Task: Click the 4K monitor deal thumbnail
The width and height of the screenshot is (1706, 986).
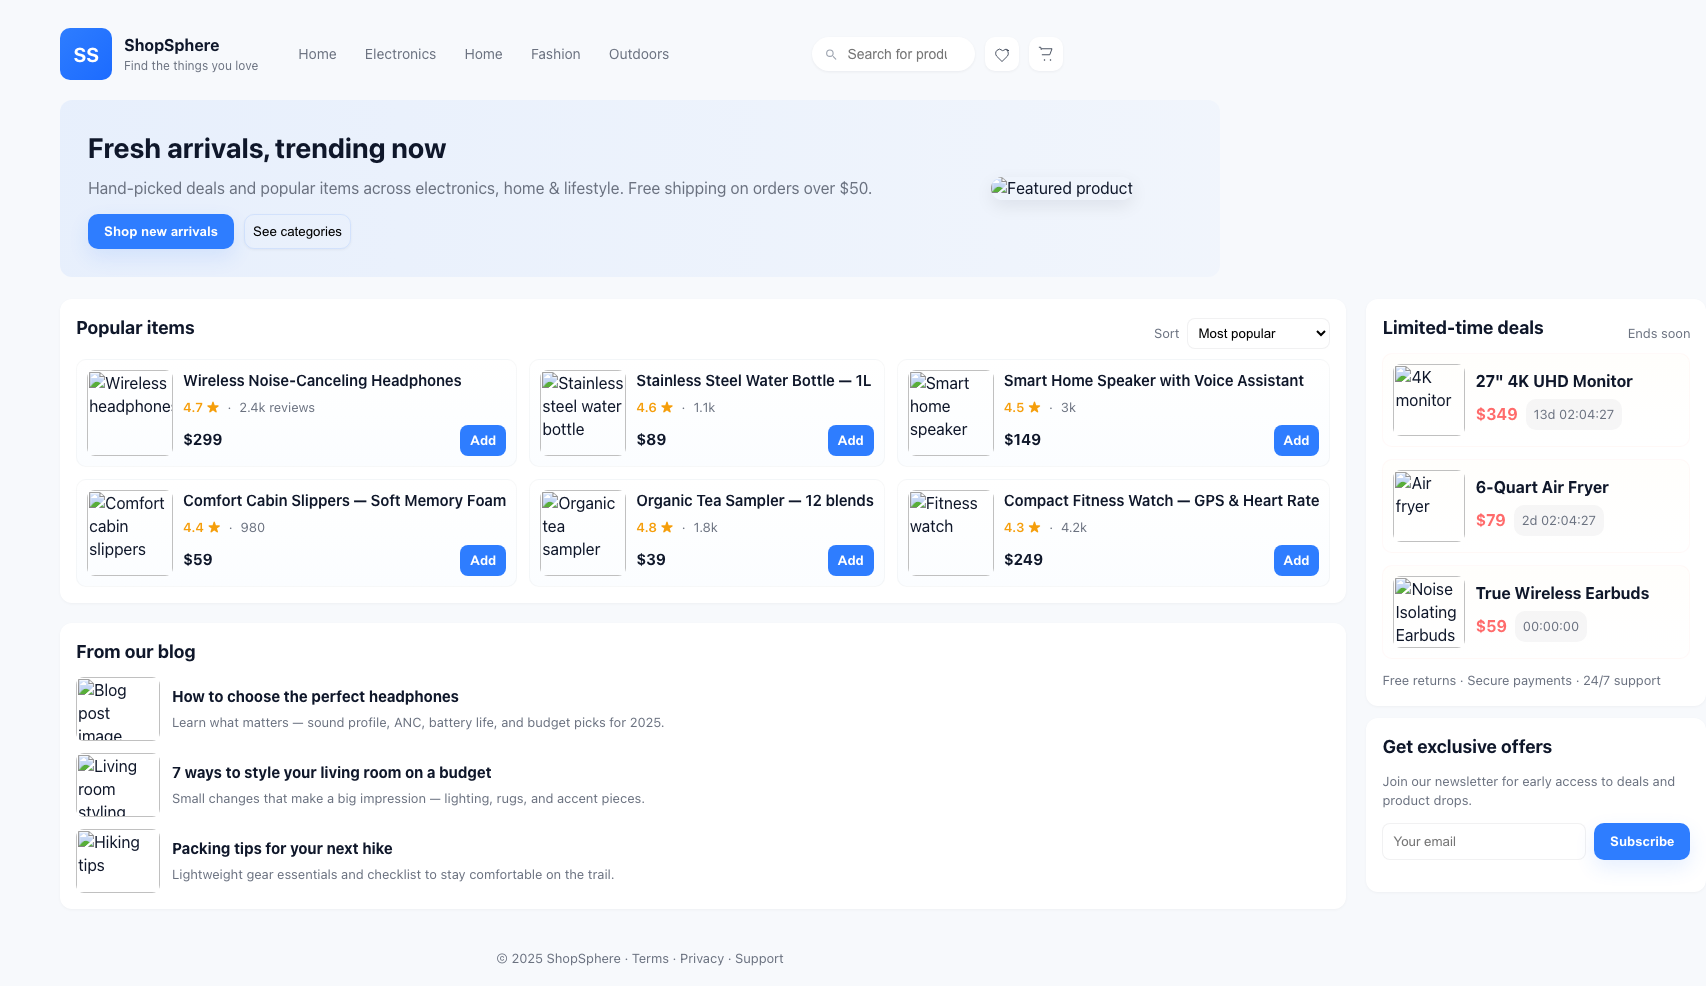Action: [1427, 399]
